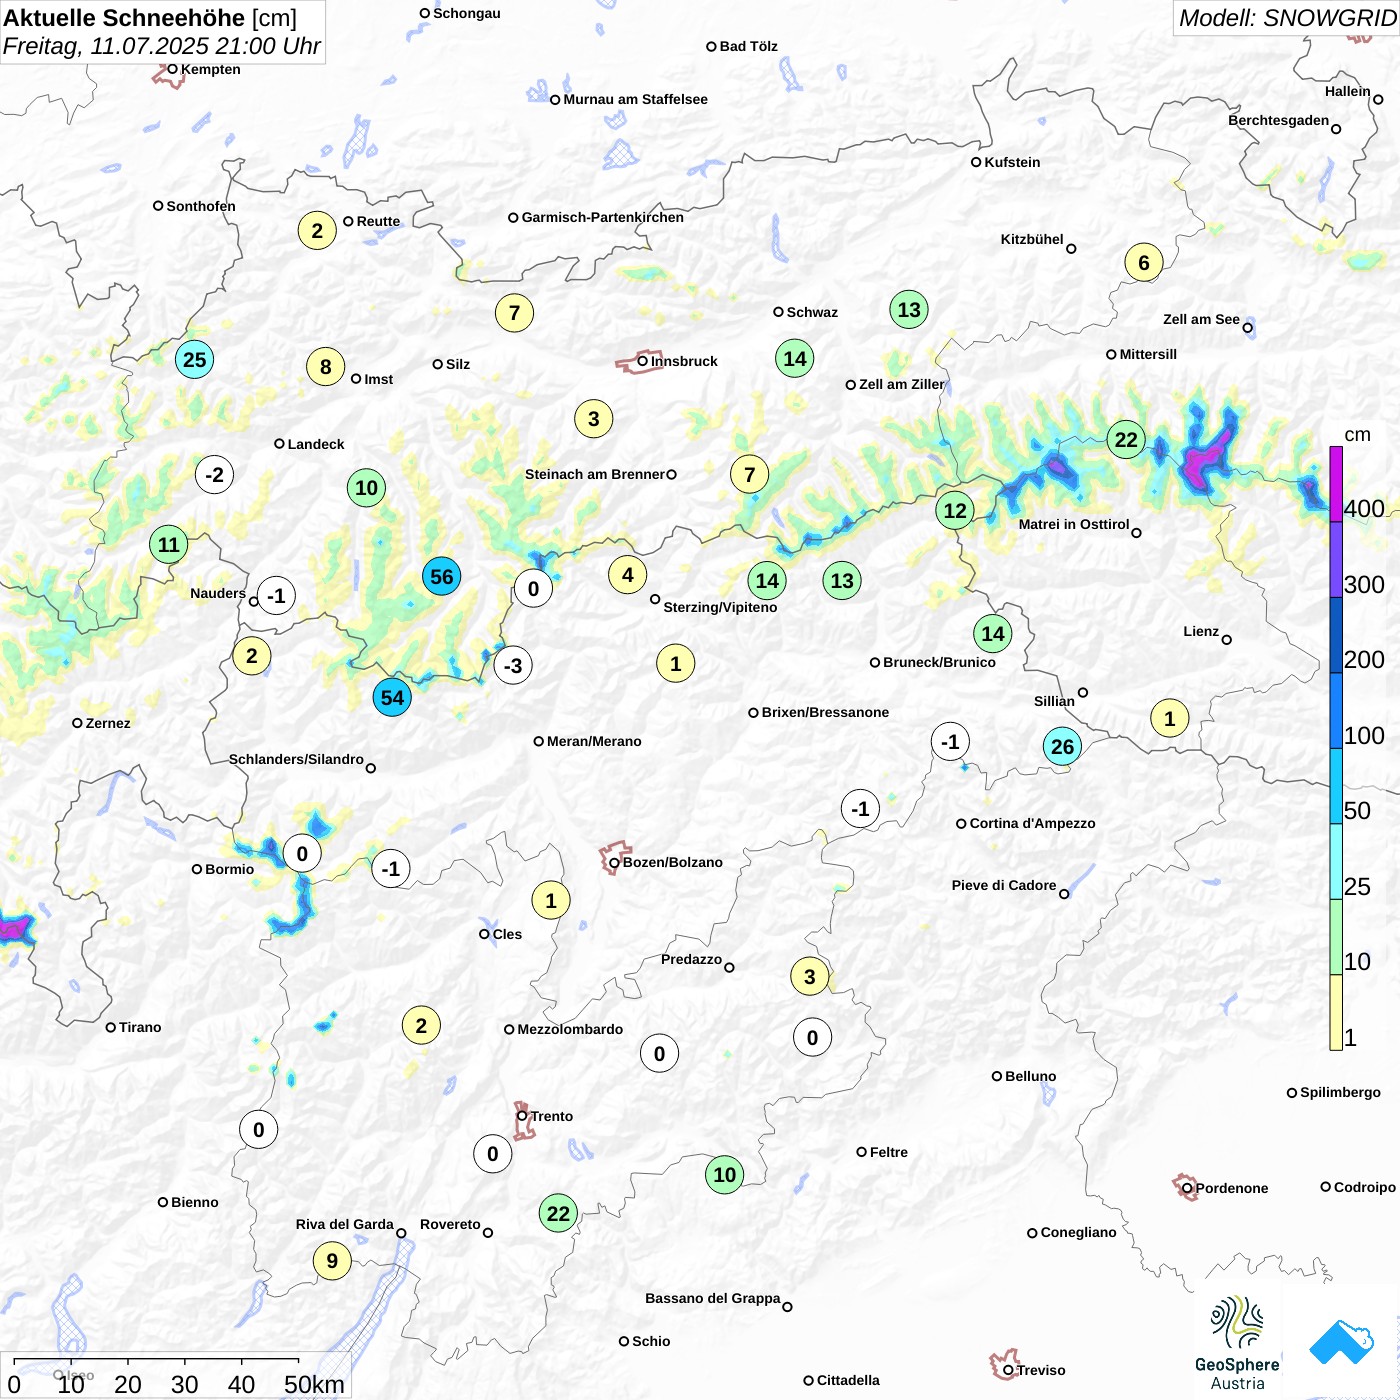The image size is (1400, 1400).
Task: Select the 10 cm green legend swatch
Action: (x=1336, y=937)
